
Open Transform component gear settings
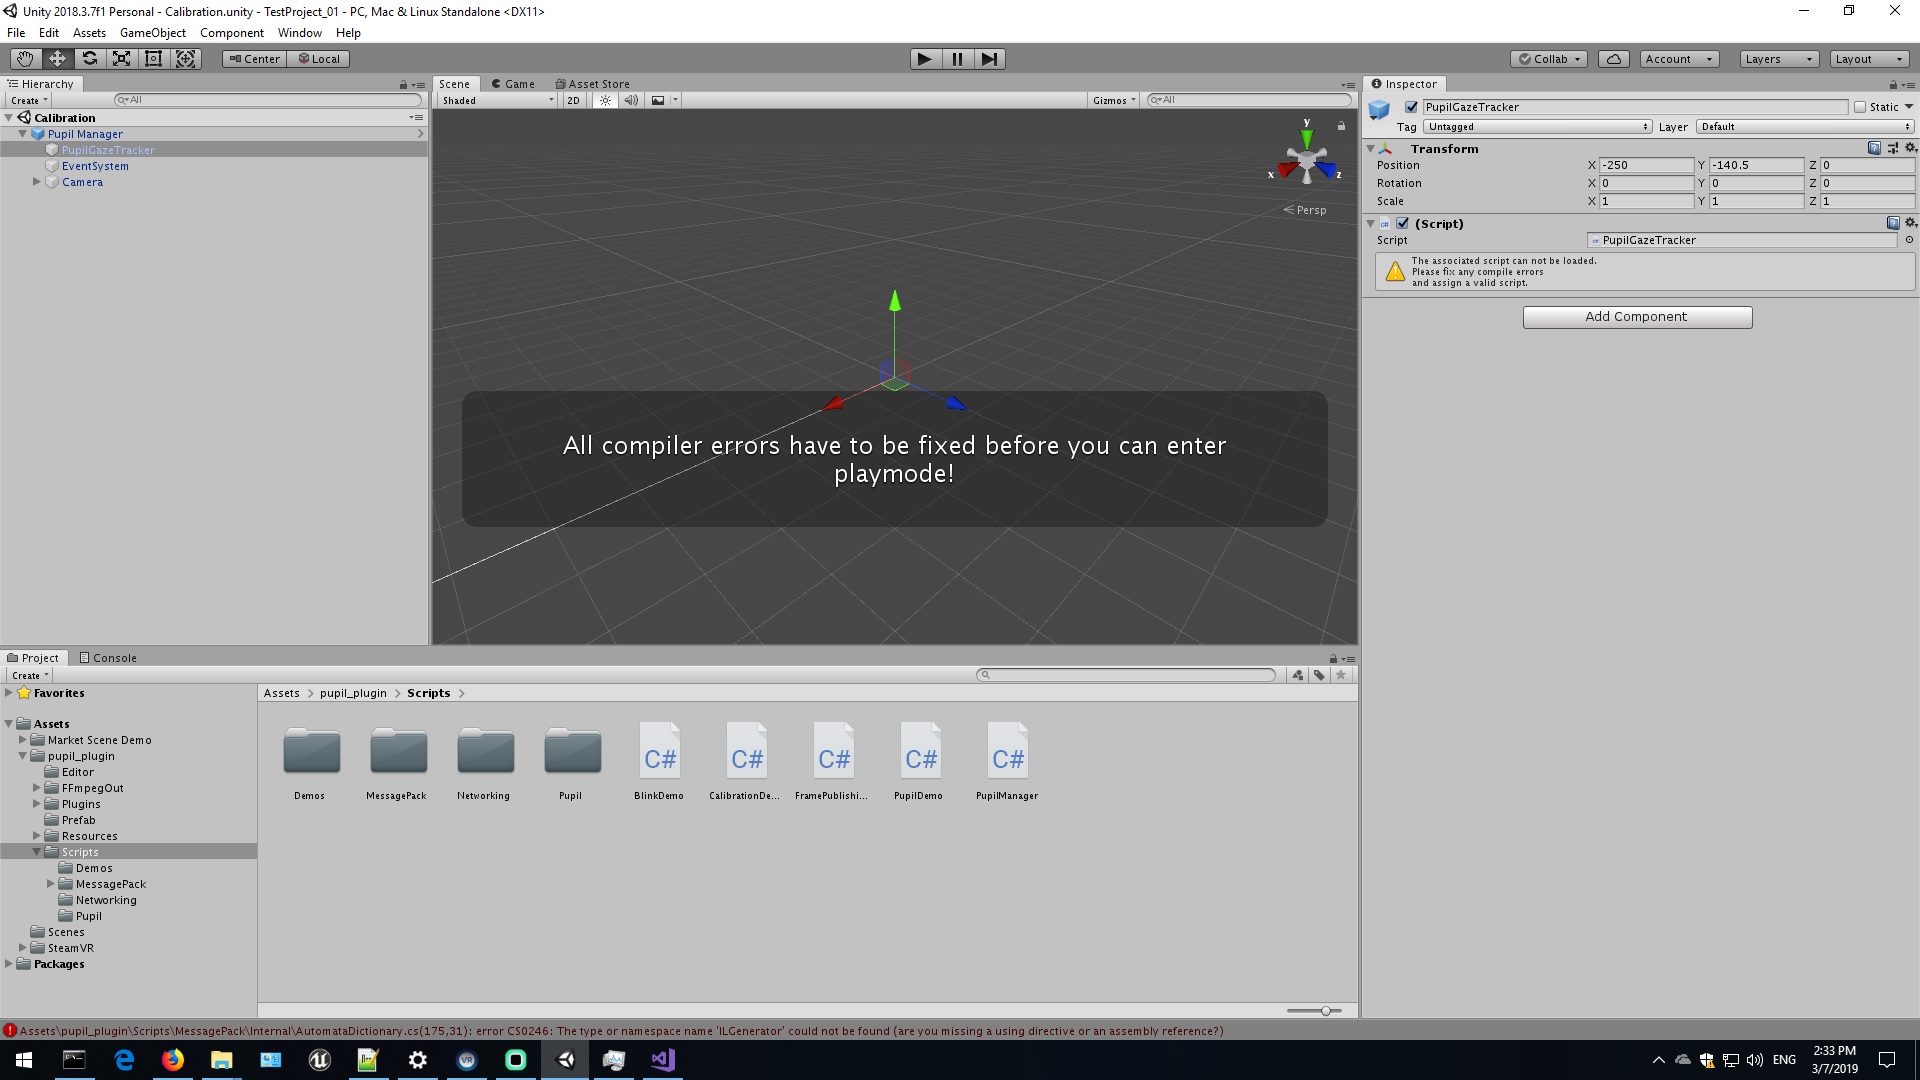(x=1910, y=148)
